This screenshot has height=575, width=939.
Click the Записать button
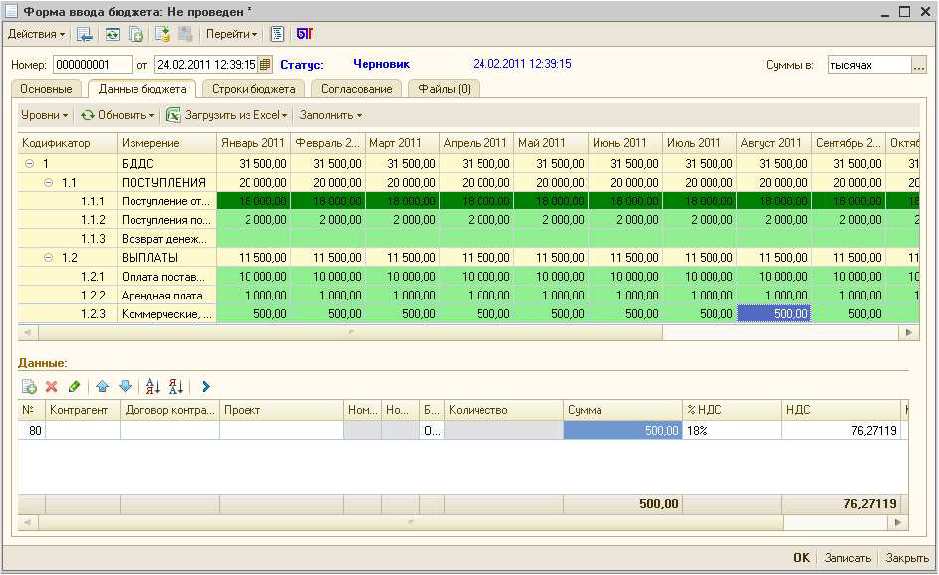[847, 558]
